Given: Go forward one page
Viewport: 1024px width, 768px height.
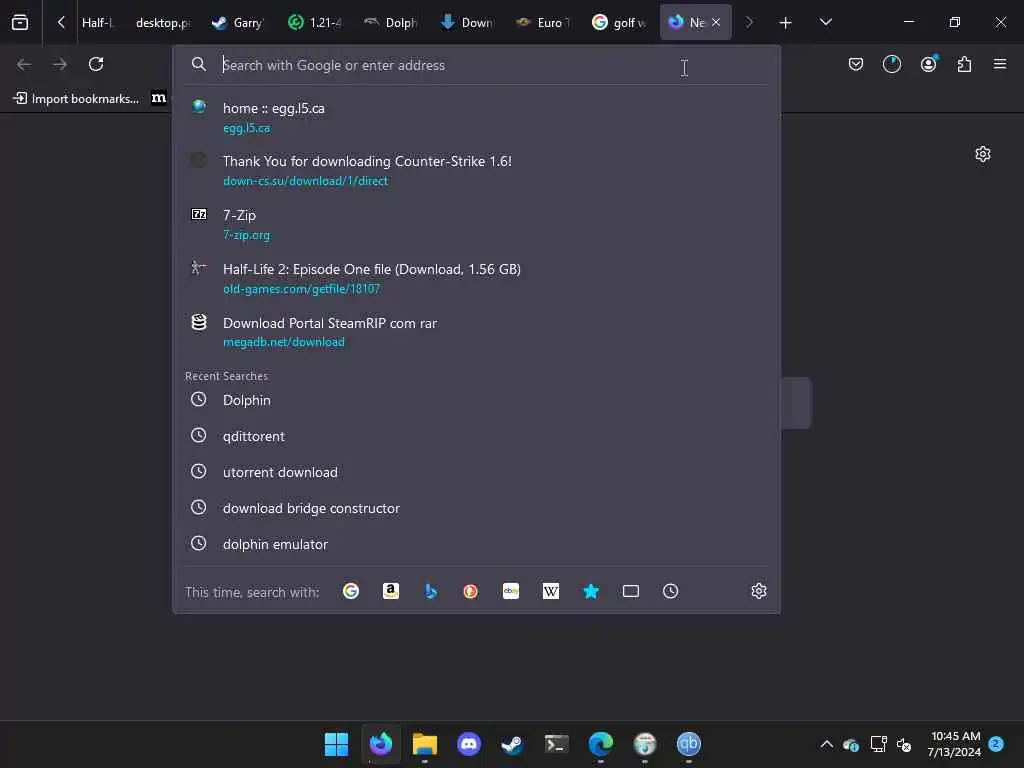Looking at the screenshot, I should [60, 64].
